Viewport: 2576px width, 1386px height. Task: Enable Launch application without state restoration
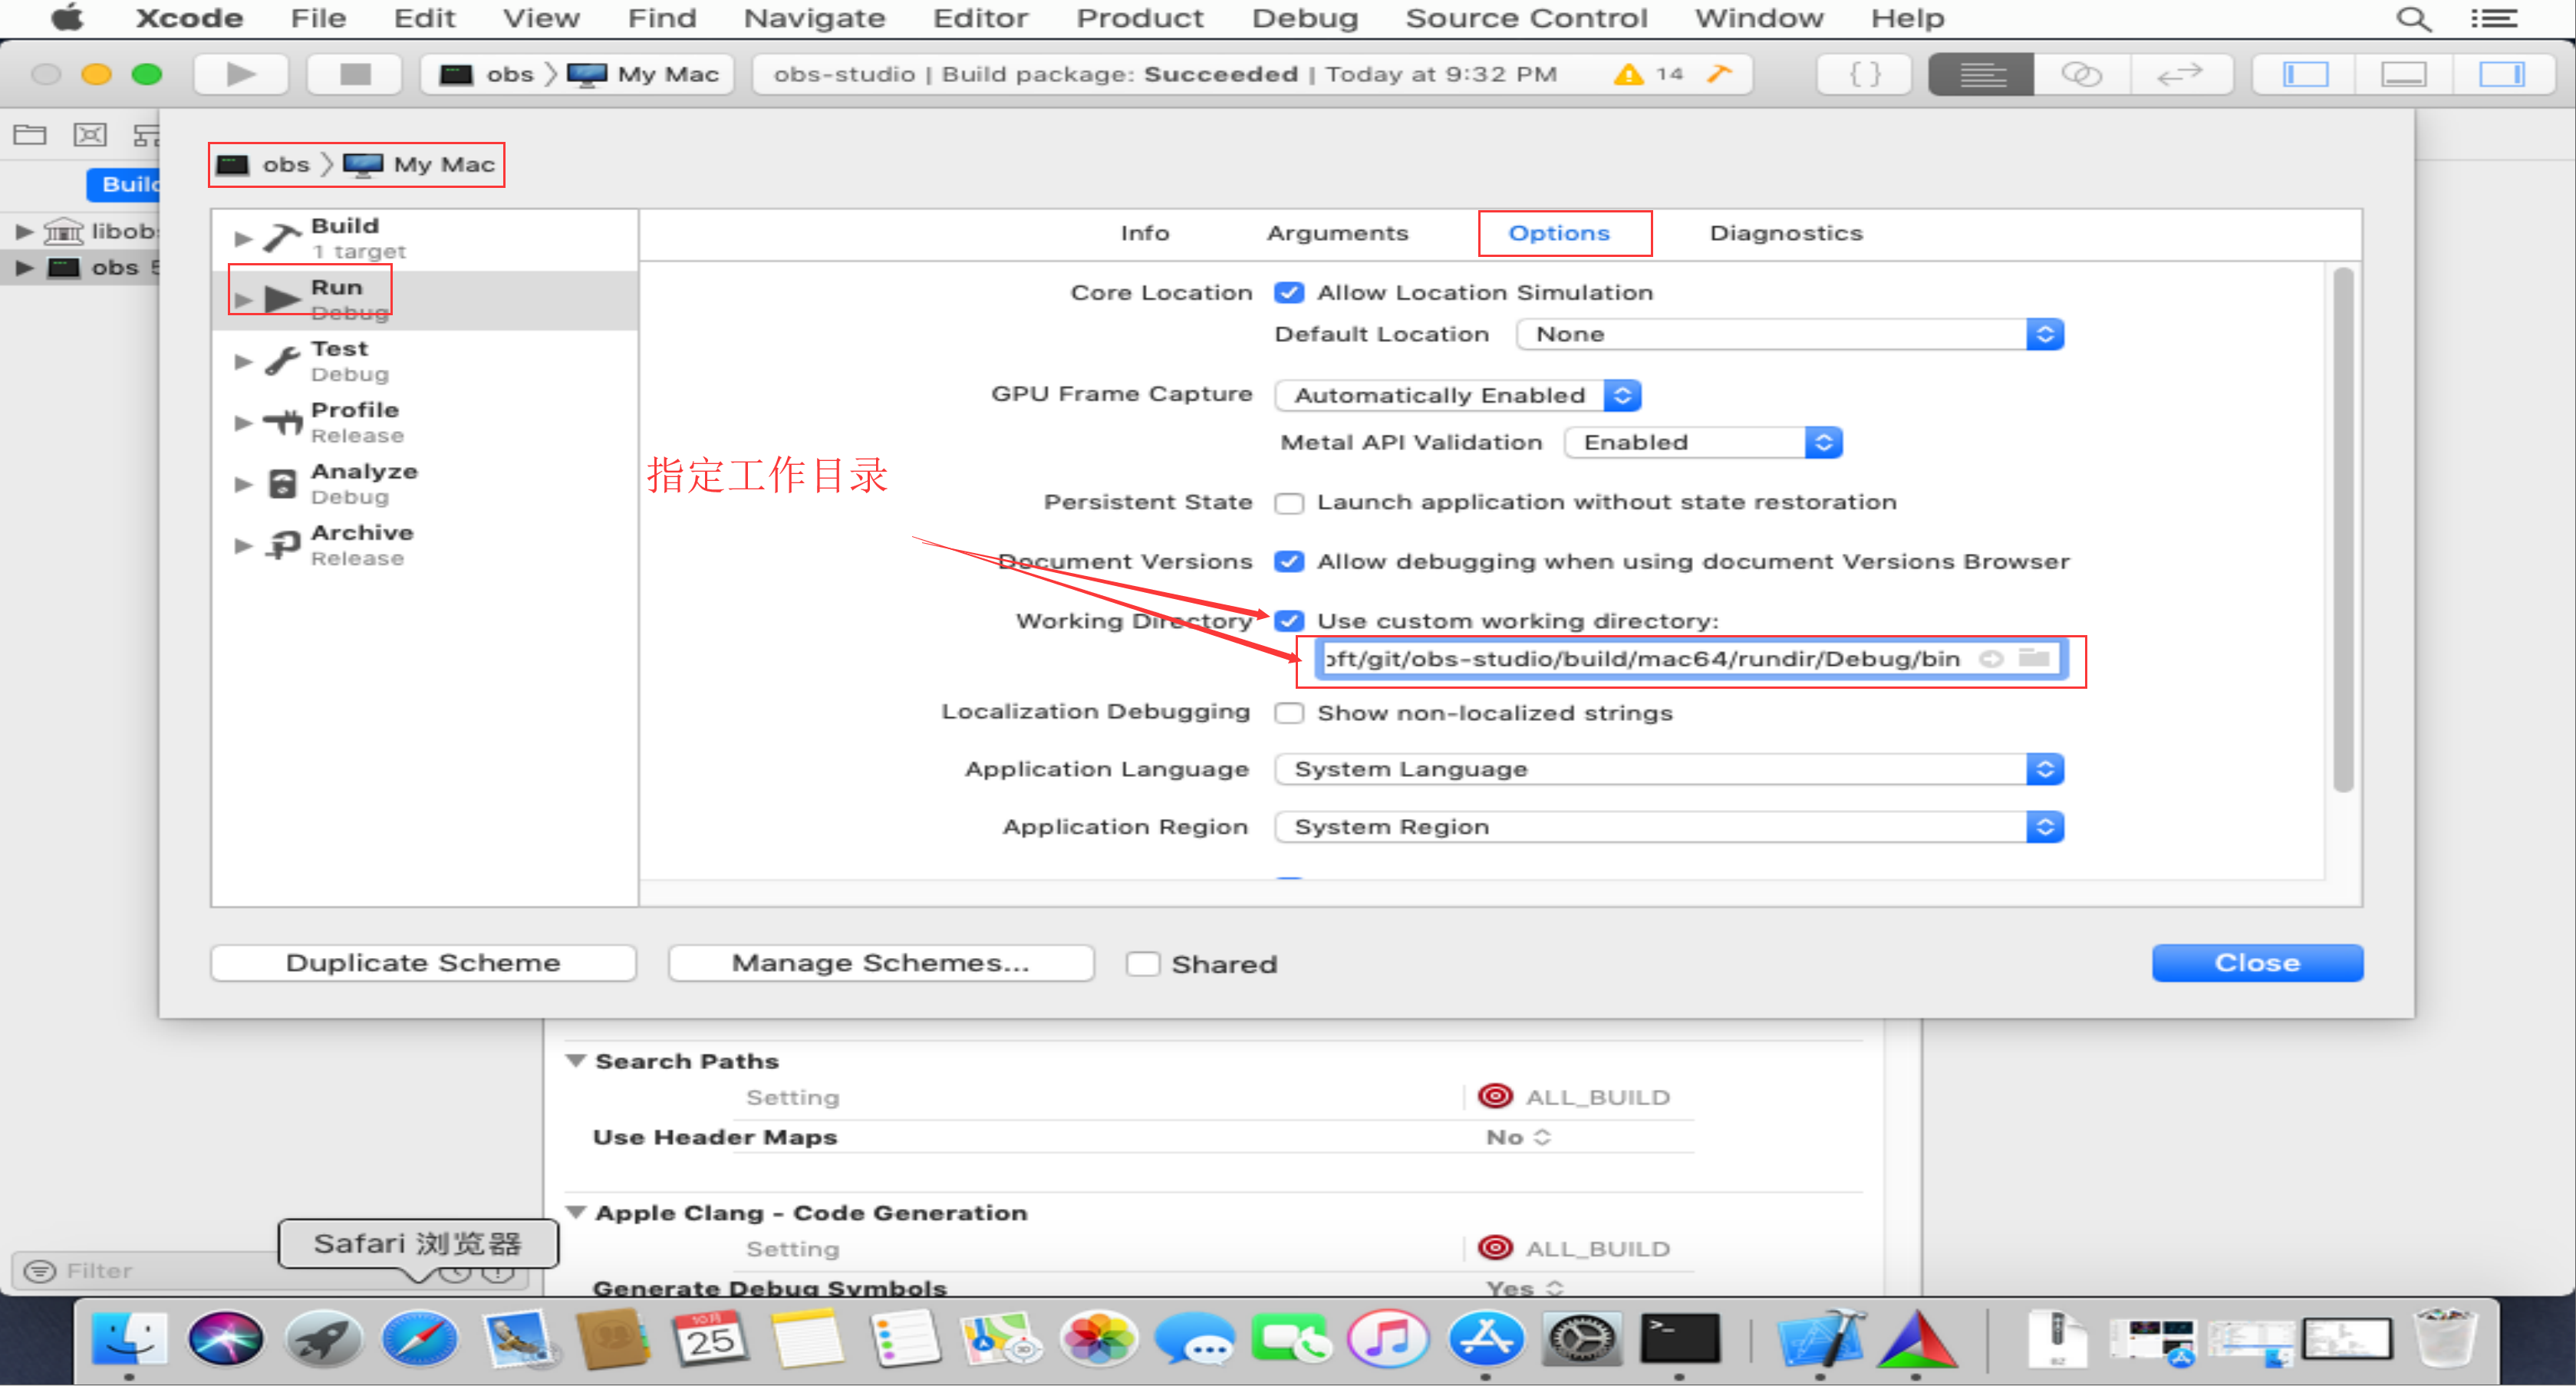click(x=1289, y=502)
